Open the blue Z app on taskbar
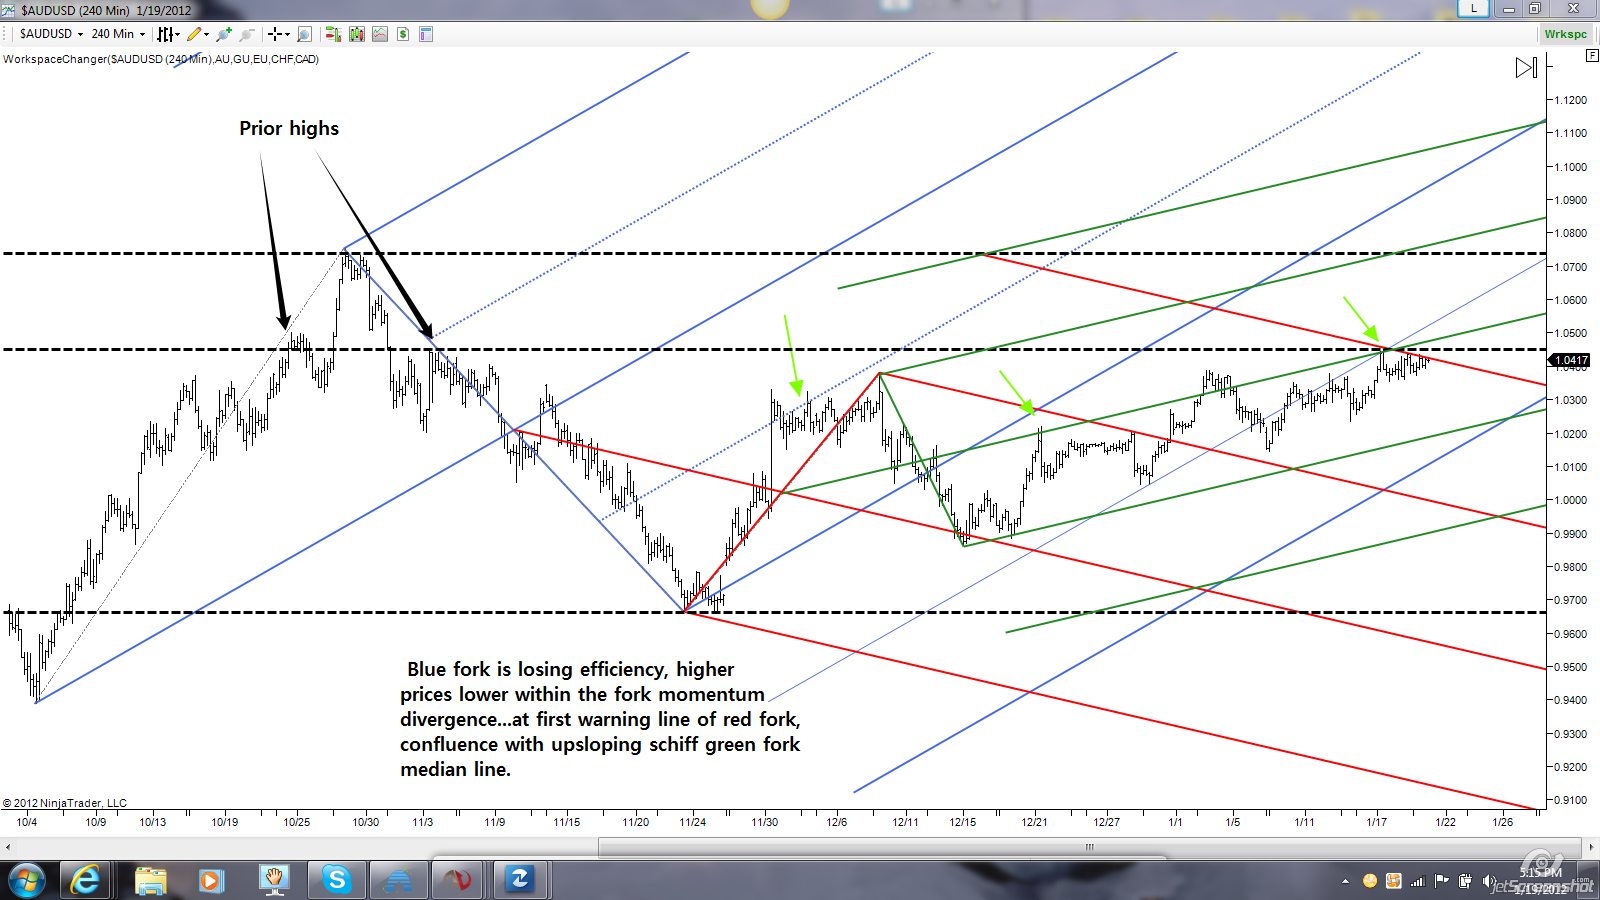The image size is (1600, 900). tap(519, 880)
